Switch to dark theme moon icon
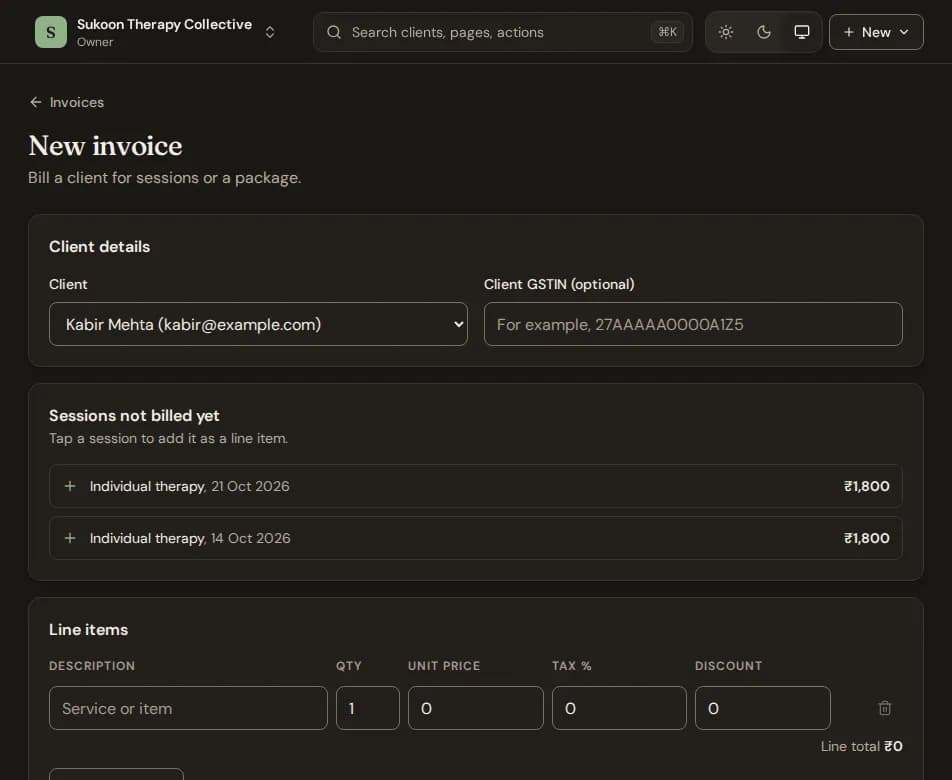This screenshot has width=952, height=780. coord(764,32)
